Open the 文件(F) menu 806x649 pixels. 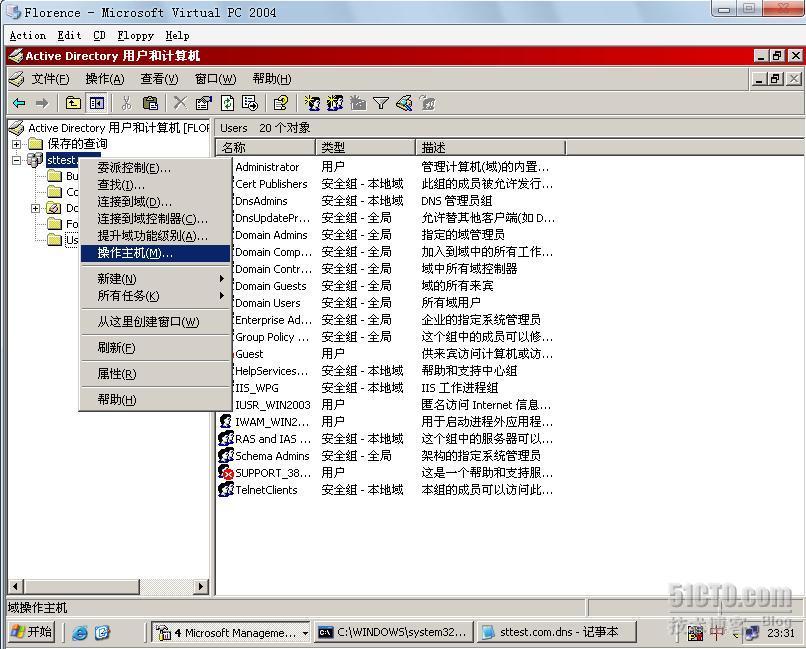50,79
